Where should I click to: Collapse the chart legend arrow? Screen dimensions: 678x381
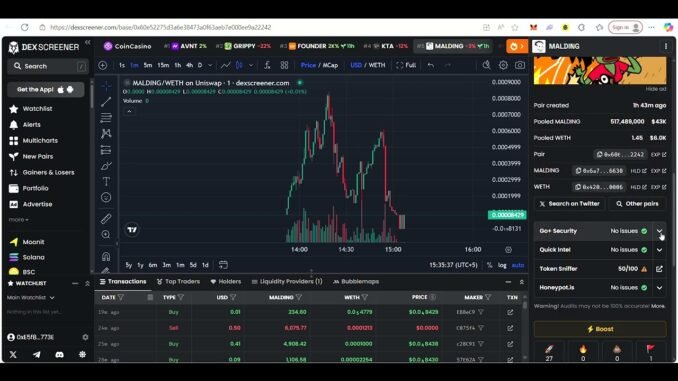(129, 112)
